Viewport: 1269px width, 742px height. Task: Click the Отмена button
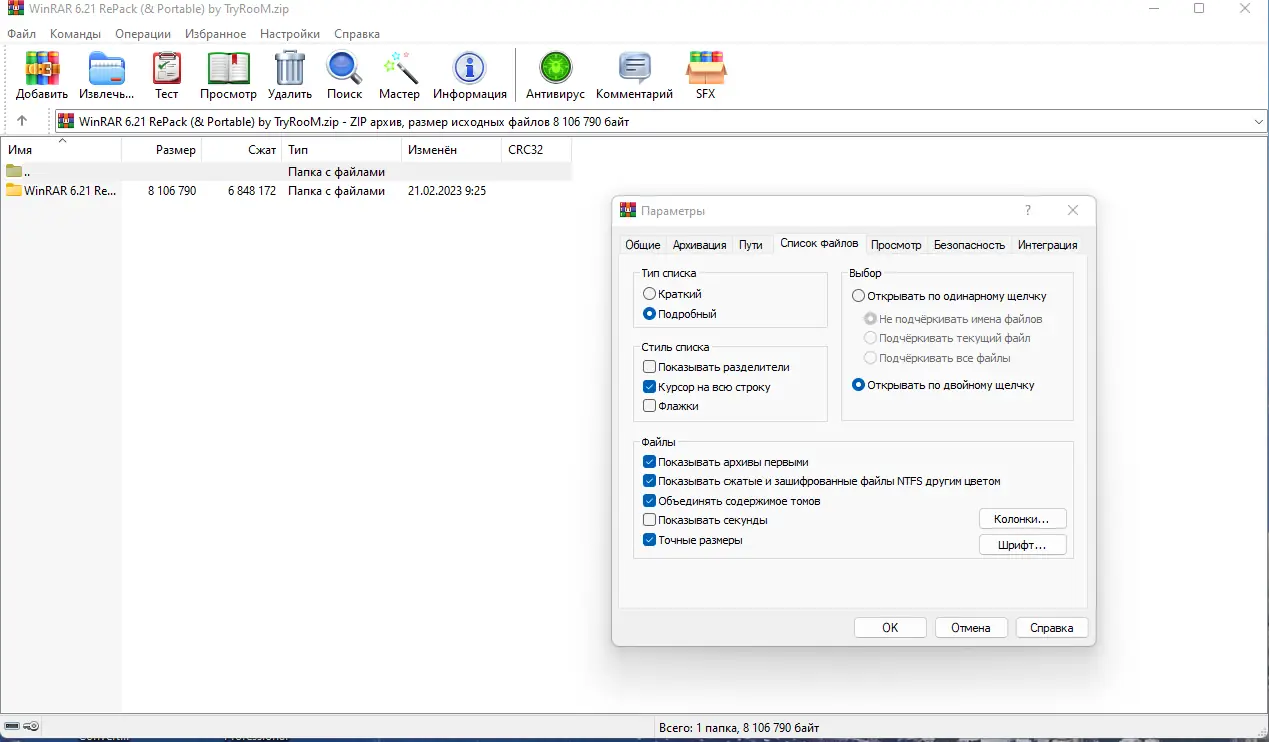[970, 628]
